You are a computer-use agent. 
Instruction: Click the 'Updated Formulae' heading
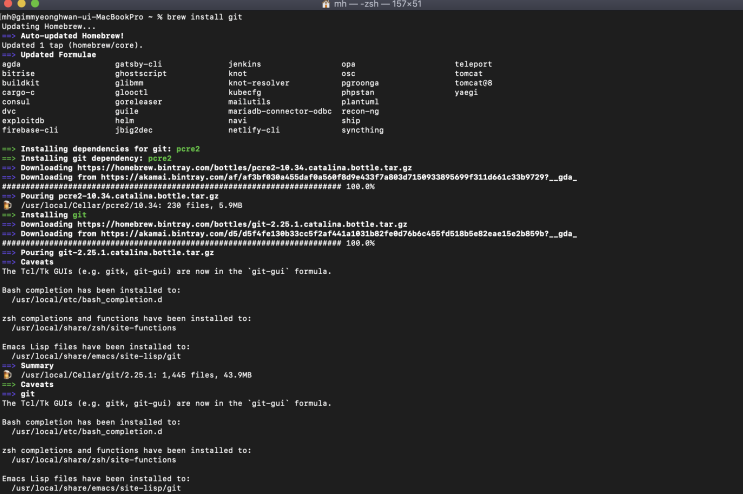point(58,54)
